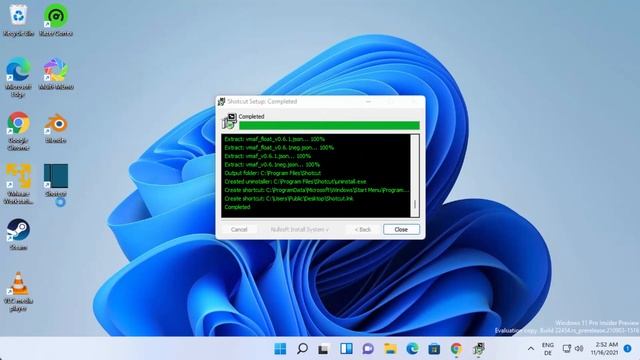Viewport: 640px width, 360px height.
Task: Open the Blender desktop shortcut
Action: (56, 128)
